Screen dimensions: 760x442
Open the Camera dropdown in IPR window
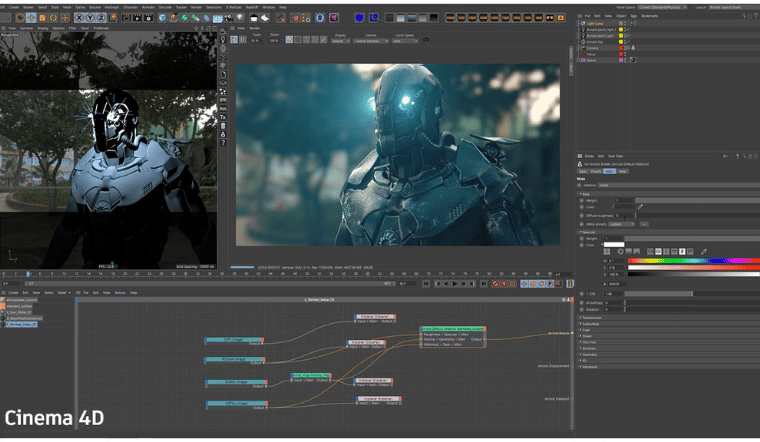tap(371, 41)
